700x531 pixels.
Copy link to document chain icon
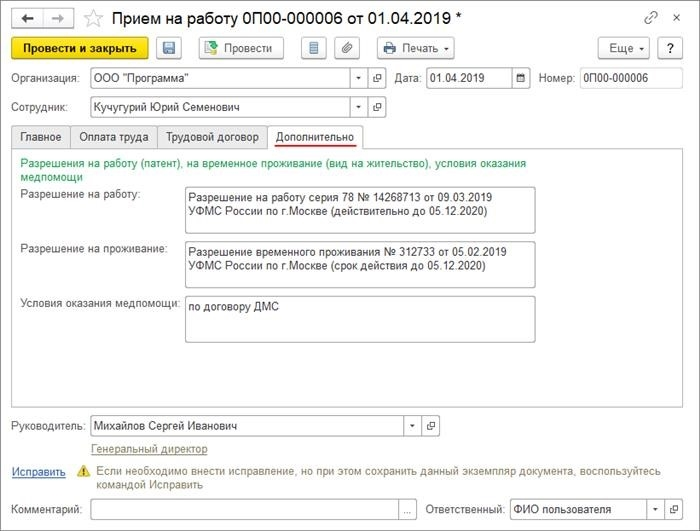point(651,18)
